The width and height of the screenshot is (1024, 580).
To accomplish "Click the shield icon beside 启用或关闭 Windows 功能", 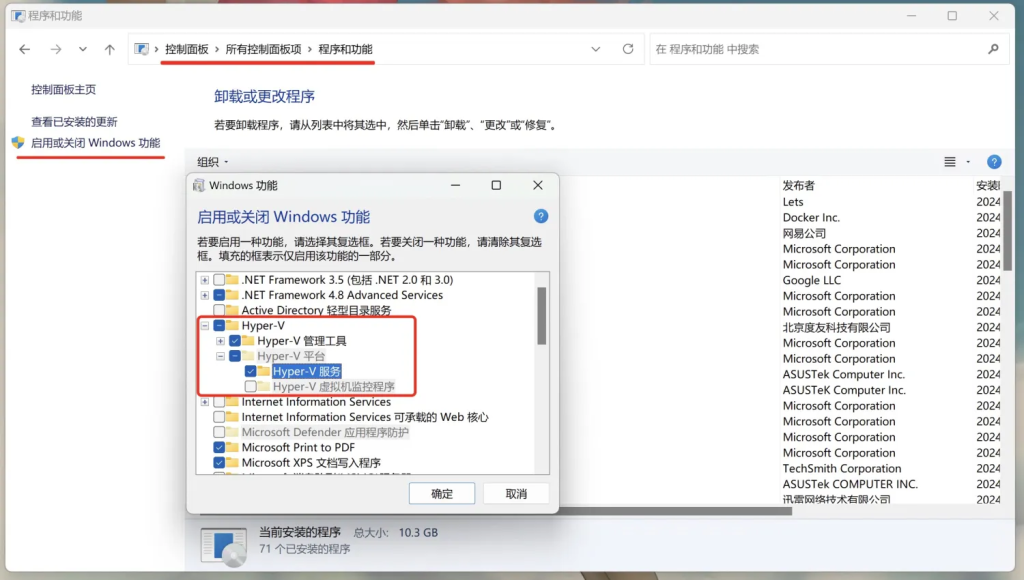I will pos(18,142).
